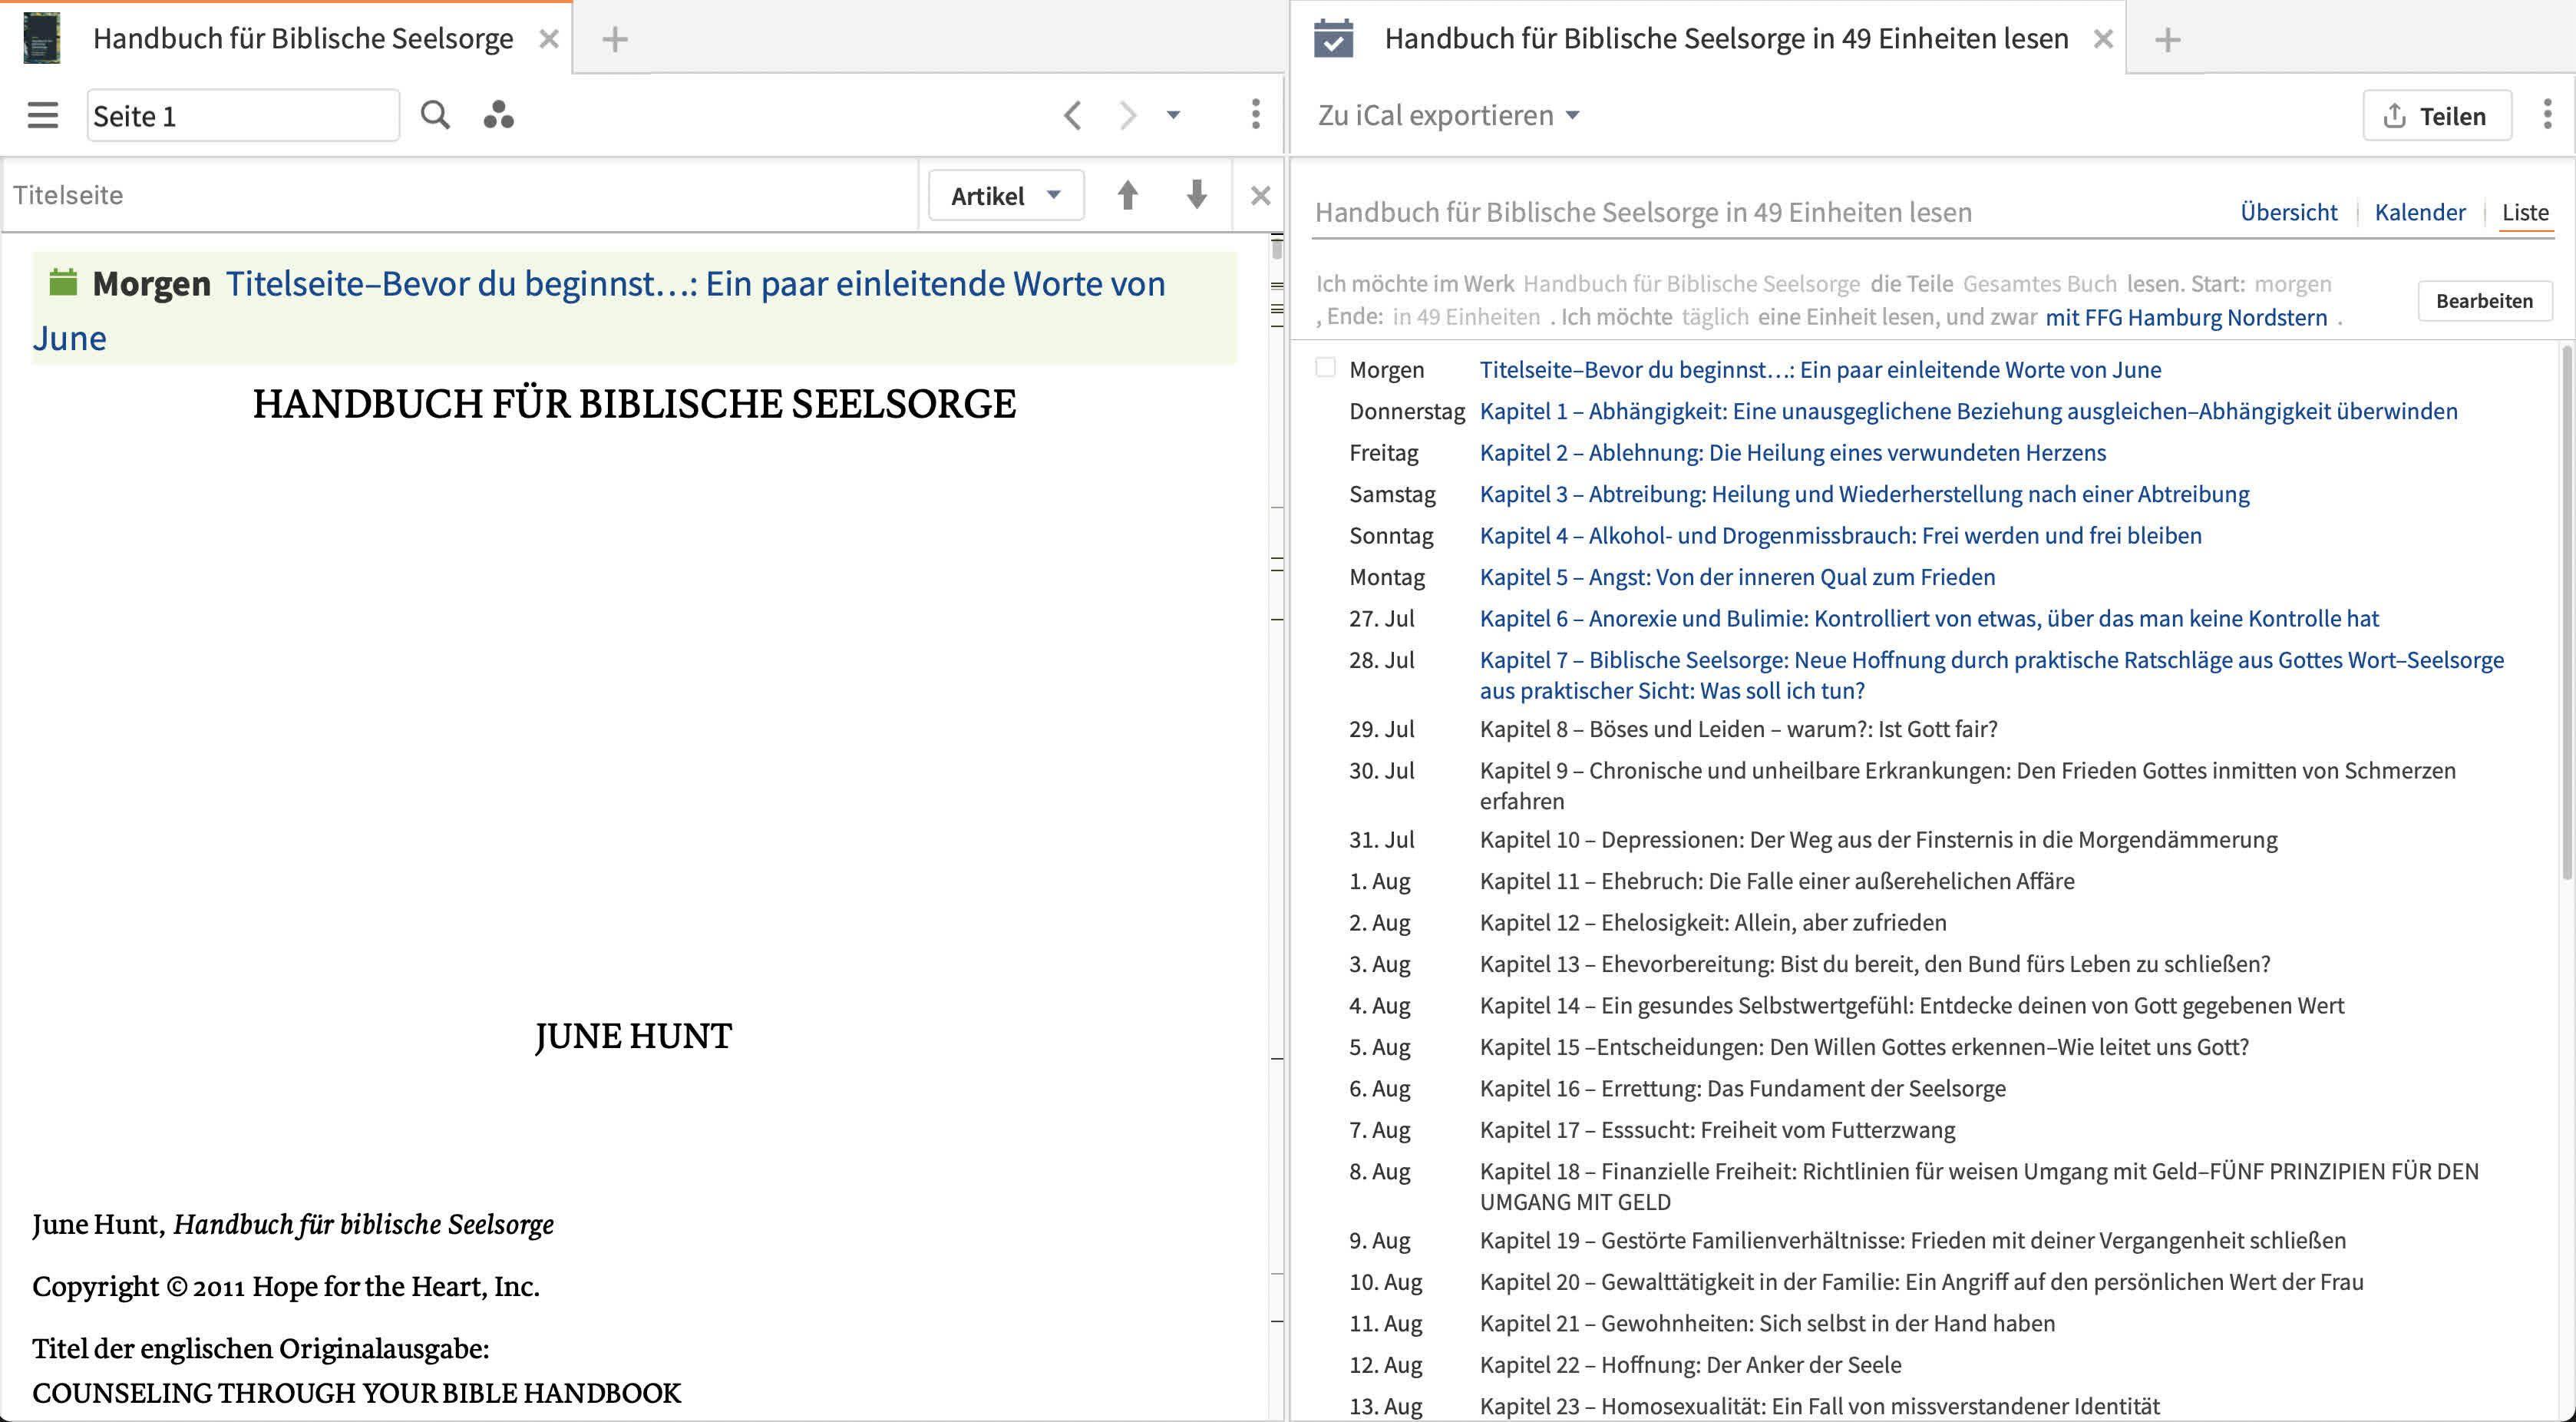
Task: Open the mit FFG Hamburg Nordstern link
Action: (2186, 317)
